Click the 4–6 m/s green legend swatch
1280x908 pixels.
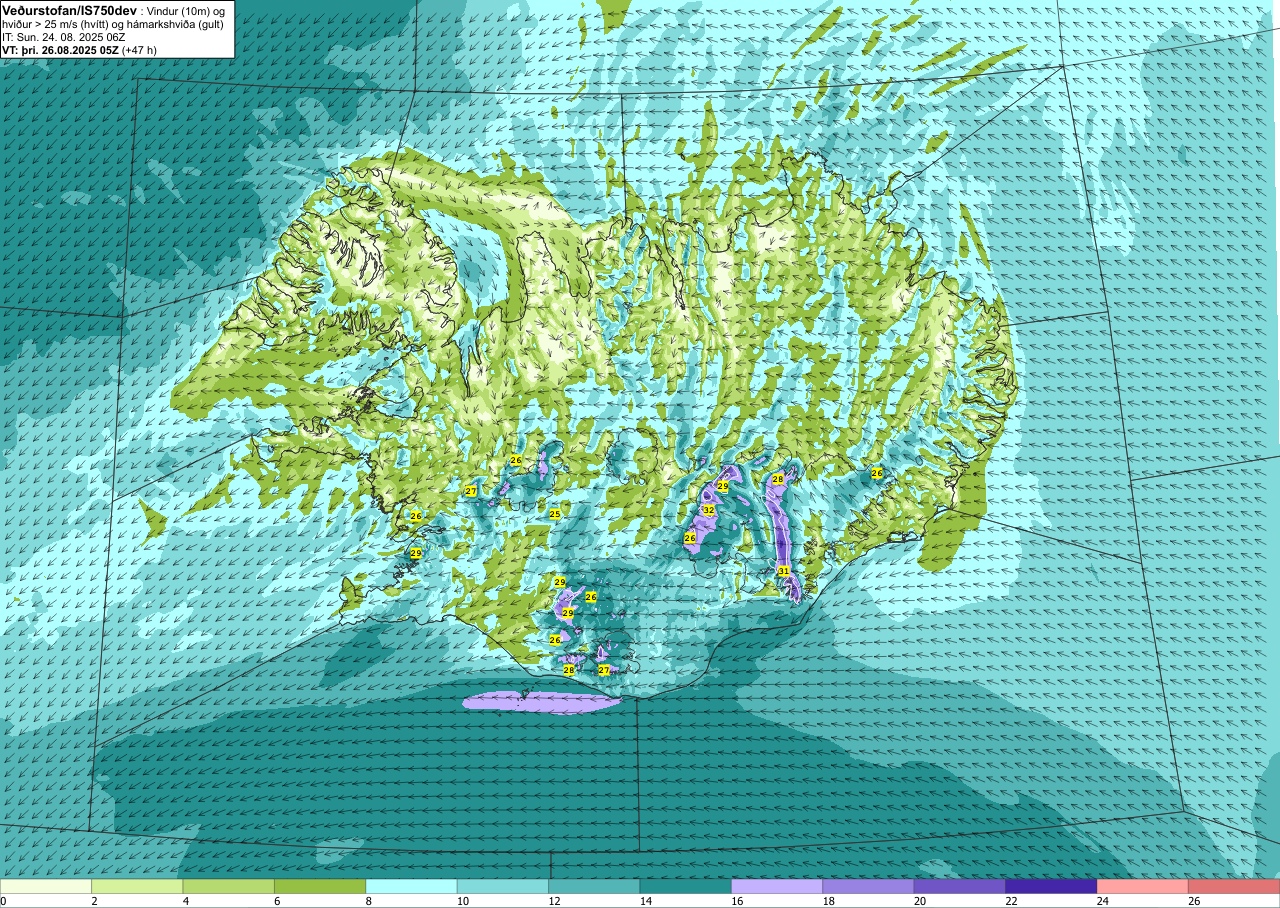pyautogui.click(x=228, y=886)
